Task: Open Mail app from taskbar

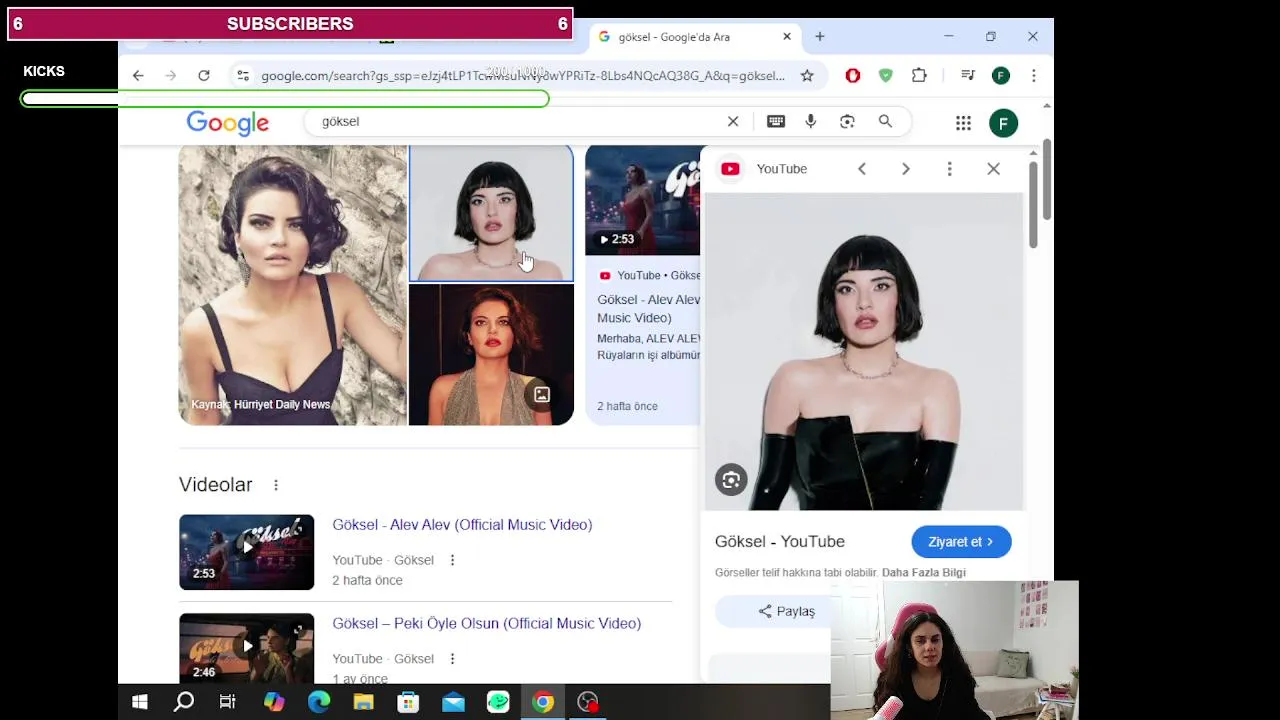Action: (453, 702)
